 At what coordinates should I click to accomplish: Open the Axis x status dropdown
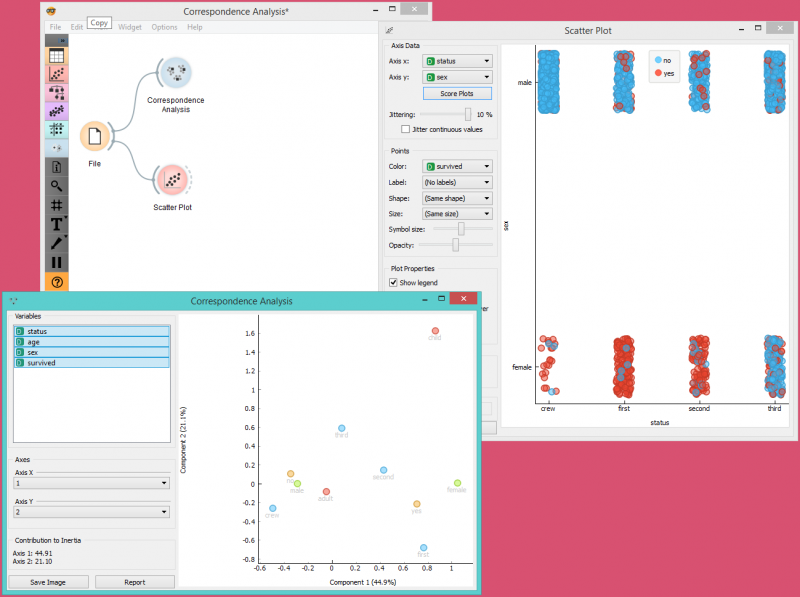pyautogui.click(x=458, y=61)
